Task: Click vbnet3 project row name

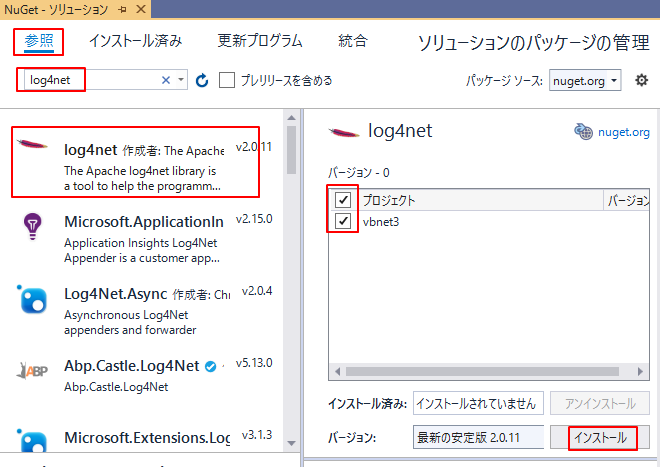Action: [381, 221]
